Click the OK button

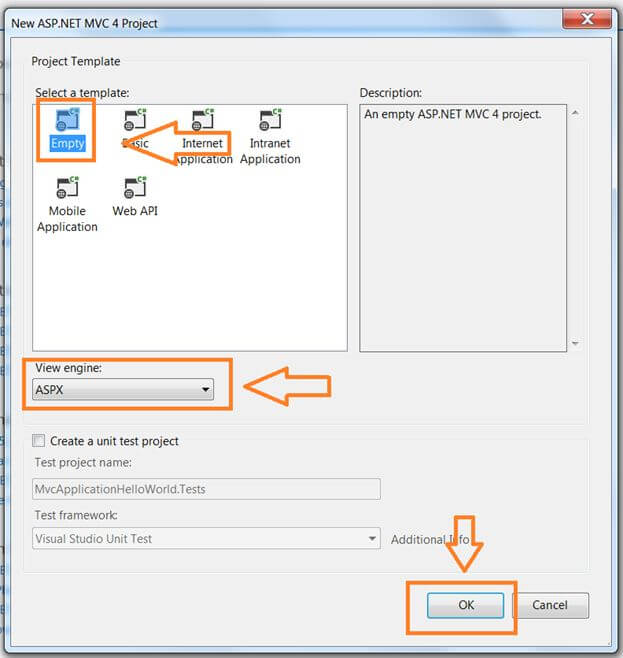tap(466, 605)
